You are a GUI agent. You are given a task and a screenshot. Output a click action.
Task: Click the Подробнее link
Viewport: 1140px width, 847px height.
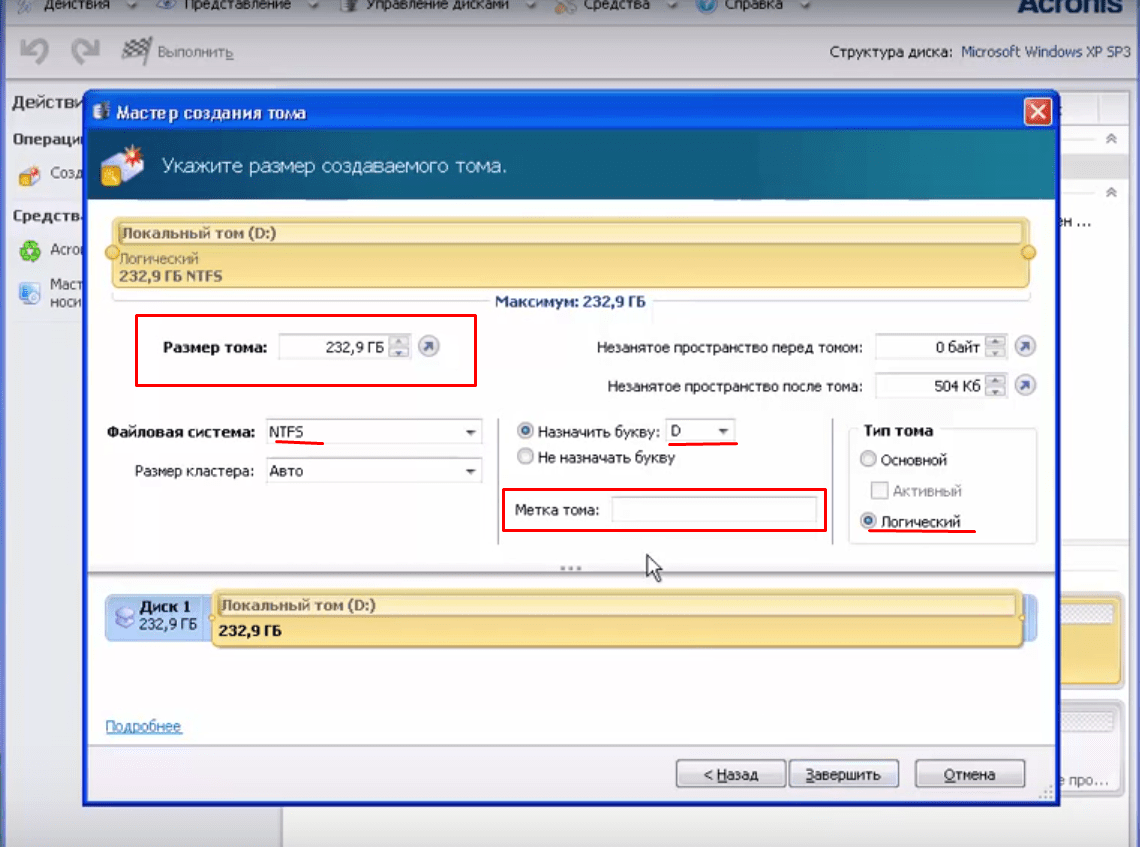(x=143, y=727)
